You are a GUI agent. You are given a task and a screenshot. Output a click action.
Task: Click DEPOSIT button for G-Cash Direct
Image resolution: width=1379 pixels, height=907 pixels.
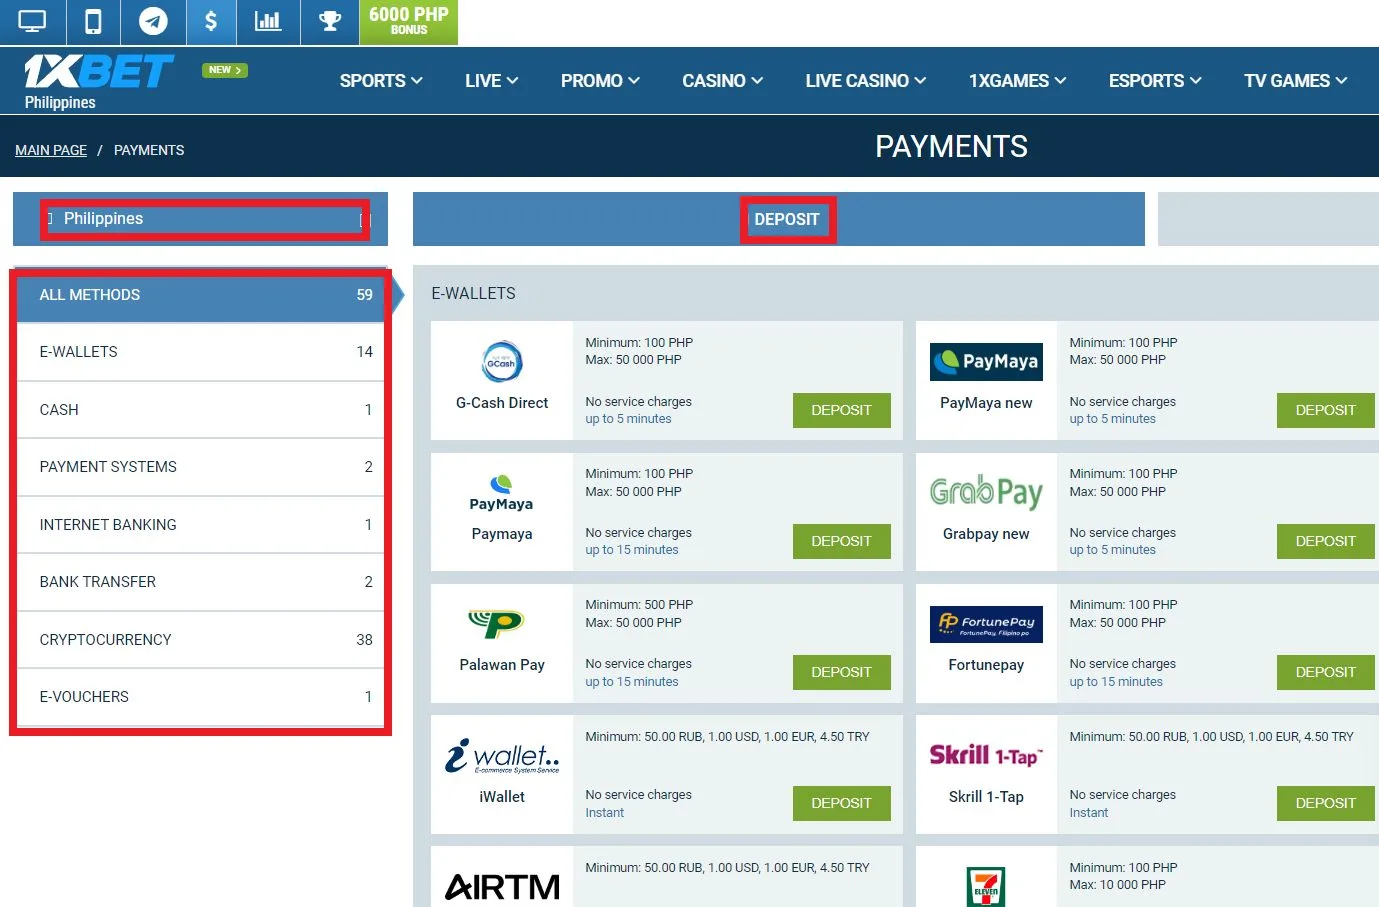pyautogui.click(x=842, y=410)
